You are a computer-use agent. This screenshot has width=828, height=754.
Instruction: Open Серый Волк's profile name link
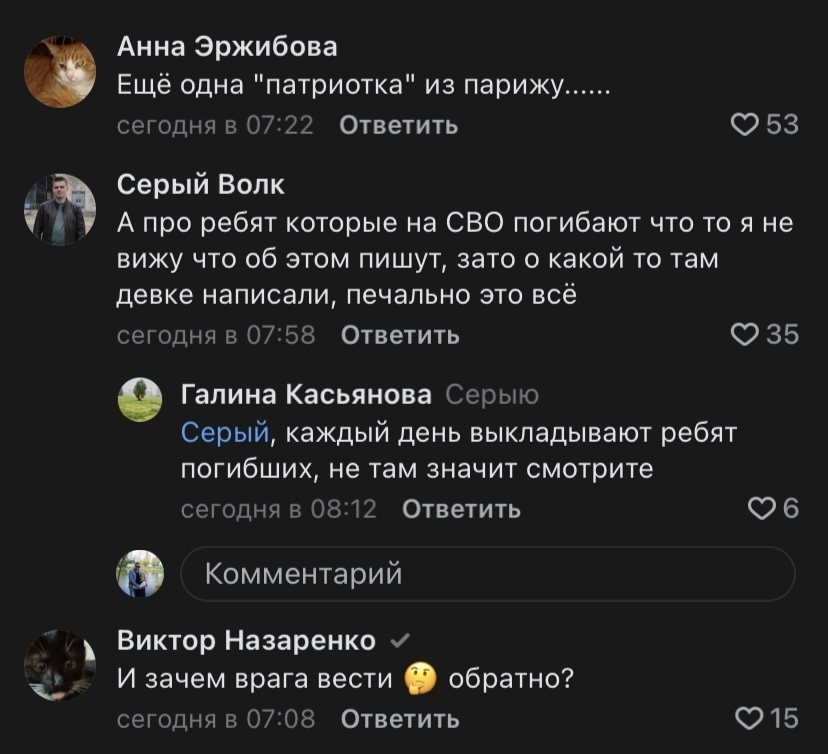point(201,184)
